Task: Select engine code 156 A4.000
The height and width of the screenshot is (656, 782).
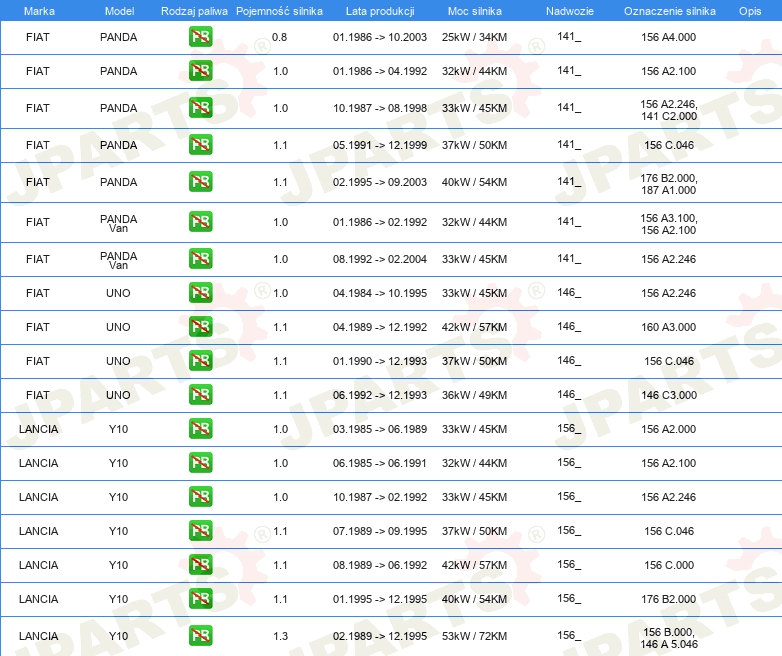Action: click(x=668, y=37)
